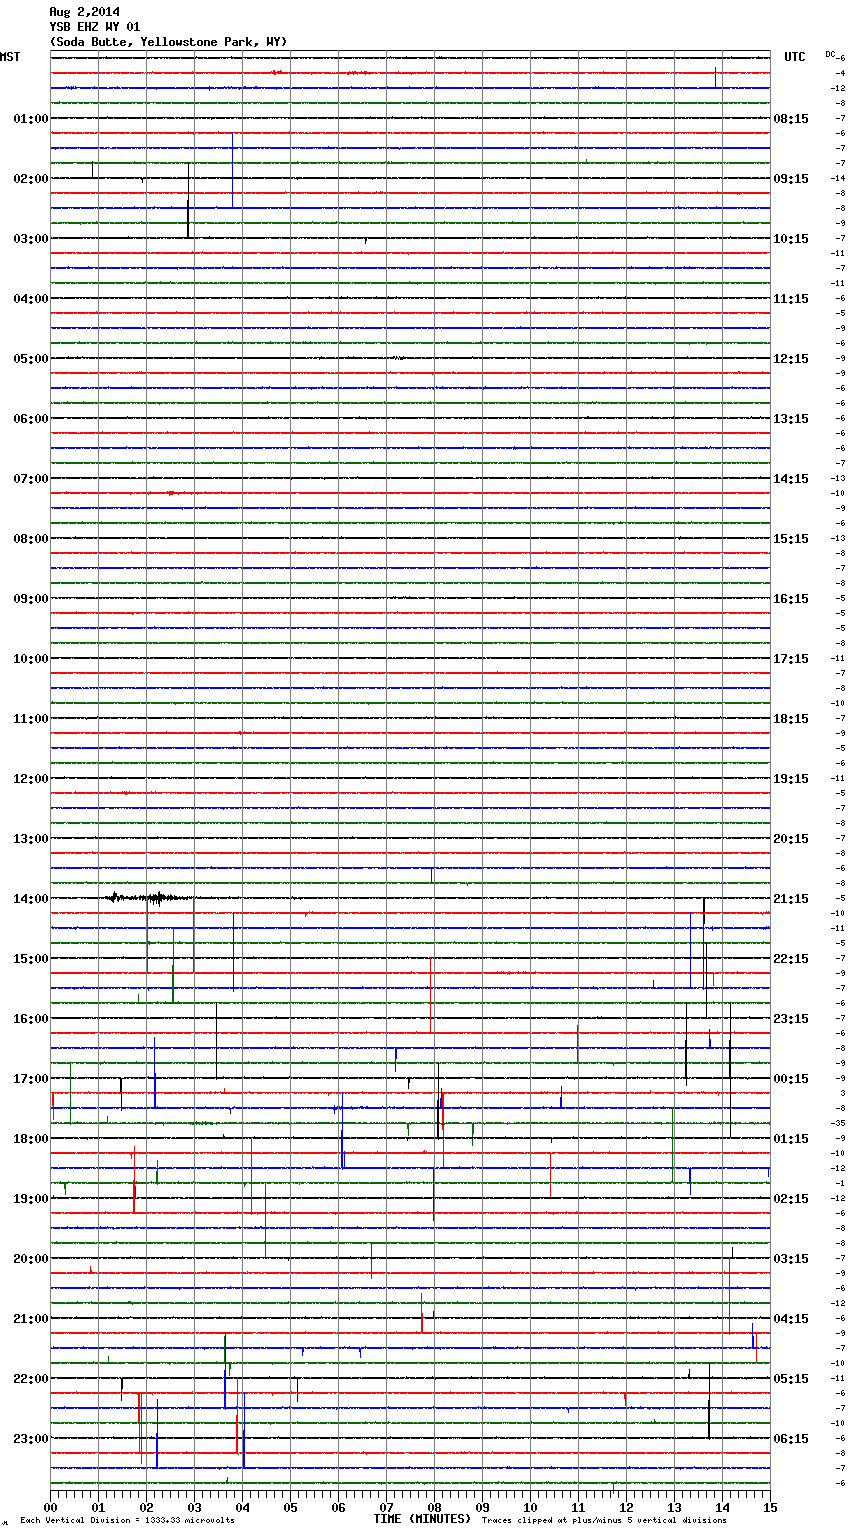Image resolution: width=850 pixels, height=1534 pixels.
Task: Click '(Soda Butte, Yellowstone Park, WY)' subtitle
Action: pos(168,42)
